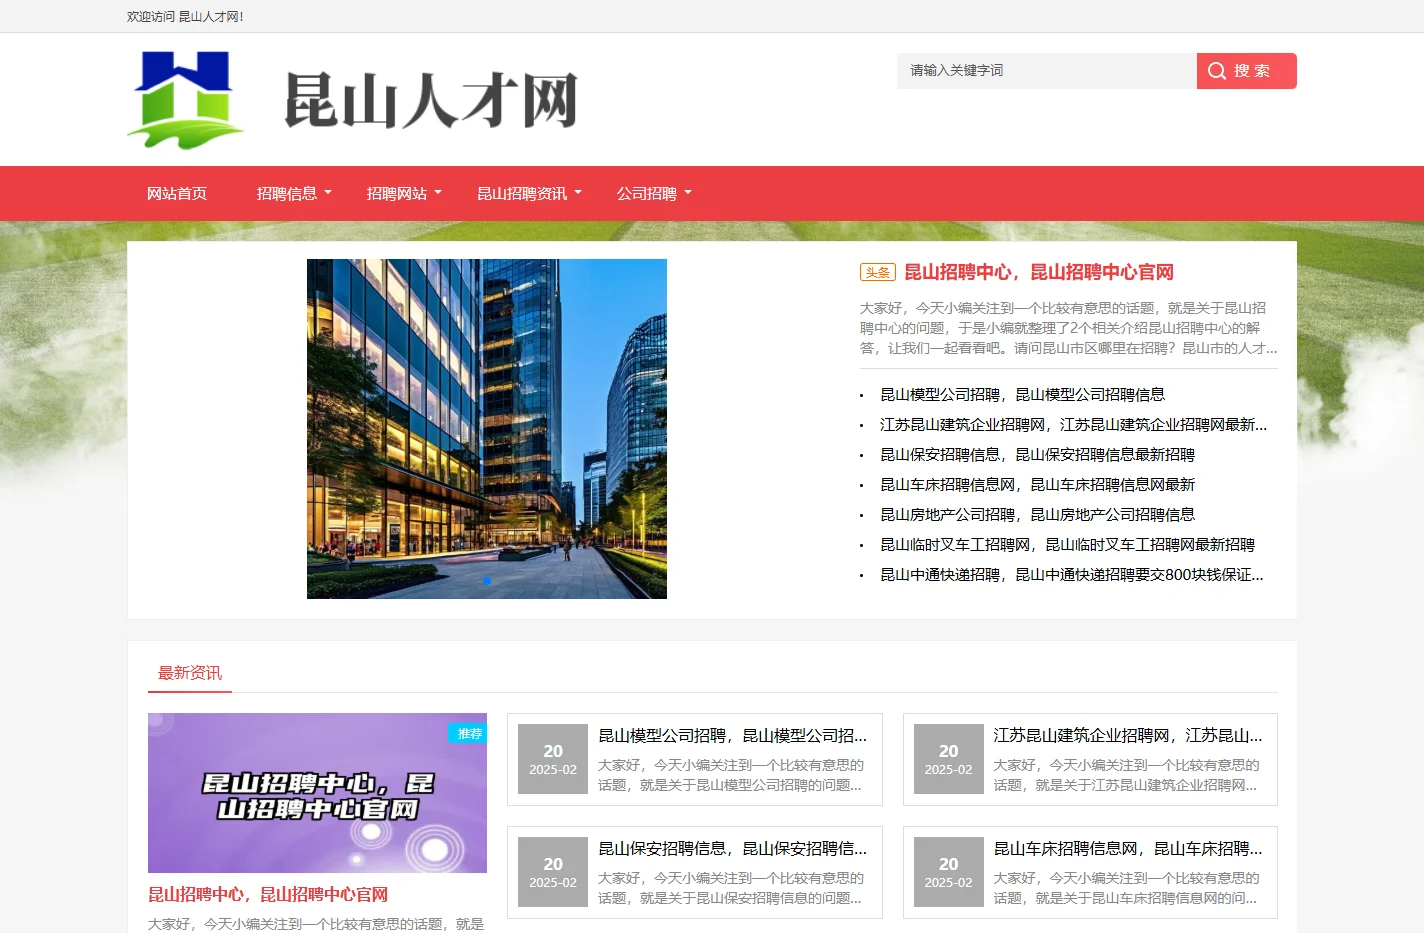
Task: Click summary text under 昆山模型公司招聘 card
Action: click(x=731, y=775)
